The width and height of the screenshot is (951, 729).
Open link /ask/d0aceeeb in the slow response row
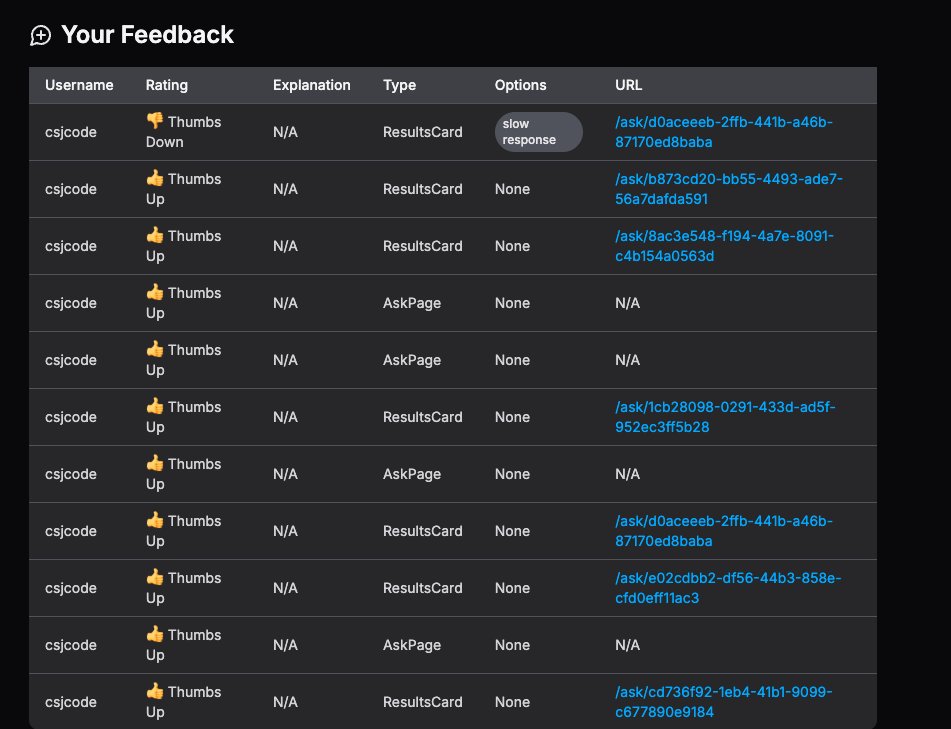(x=724, y=132)
